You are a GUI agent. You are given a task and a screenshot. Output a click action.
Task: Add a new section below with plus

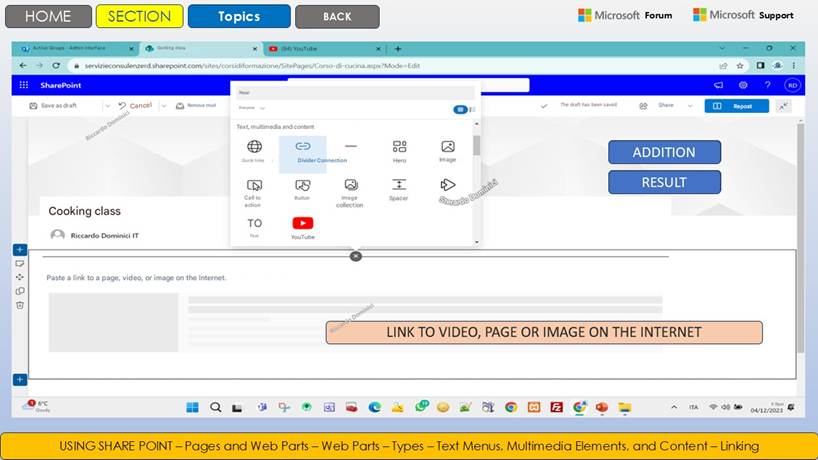(x=20, y=380)
